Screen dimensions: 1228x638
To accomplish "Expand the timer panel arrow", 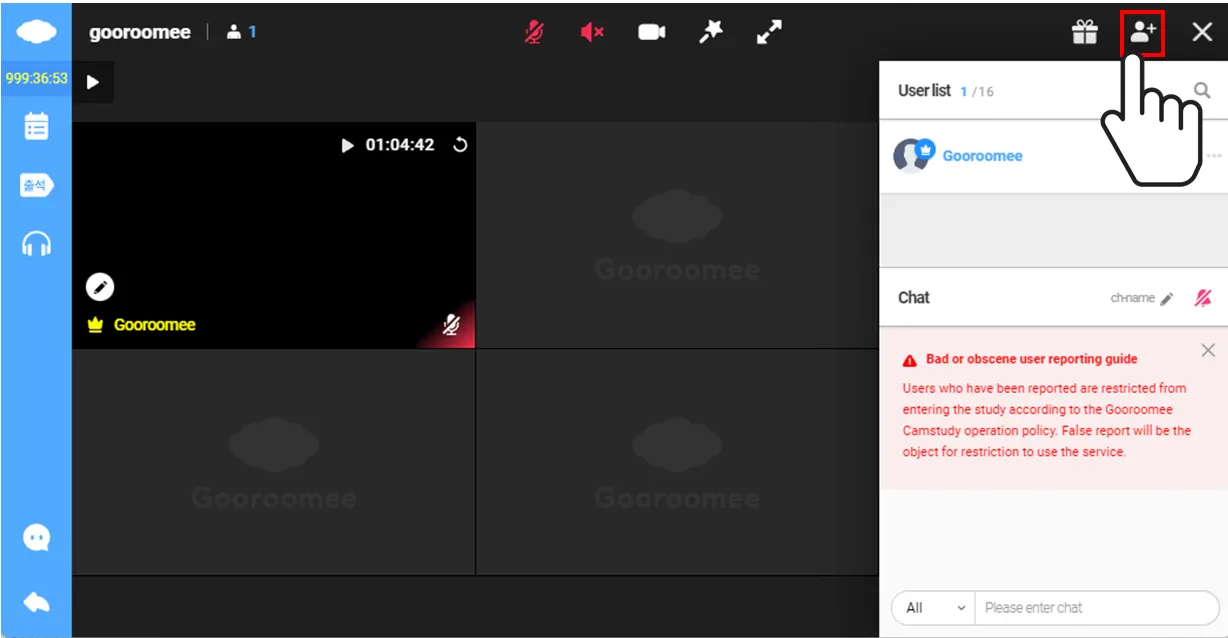I will (93, 82).
